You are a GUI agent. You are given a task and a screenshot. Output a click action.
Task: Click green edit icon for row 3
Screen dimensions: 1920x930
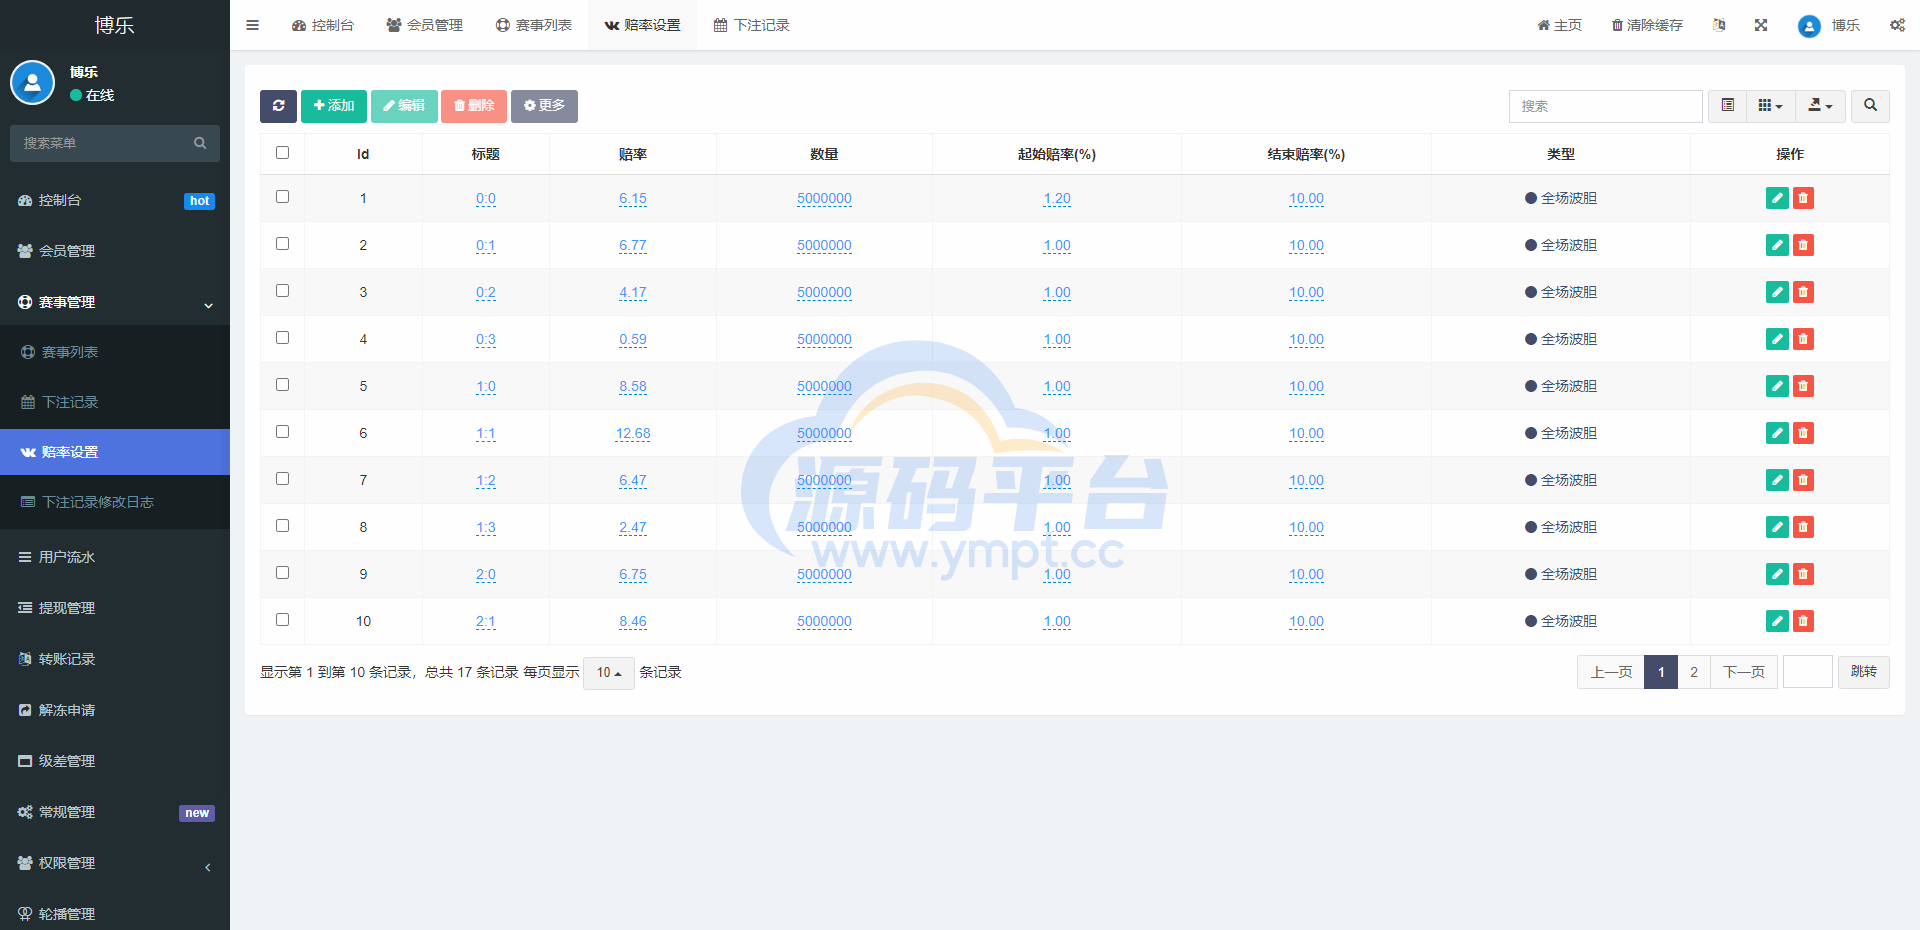click(x=1777, y=292)
